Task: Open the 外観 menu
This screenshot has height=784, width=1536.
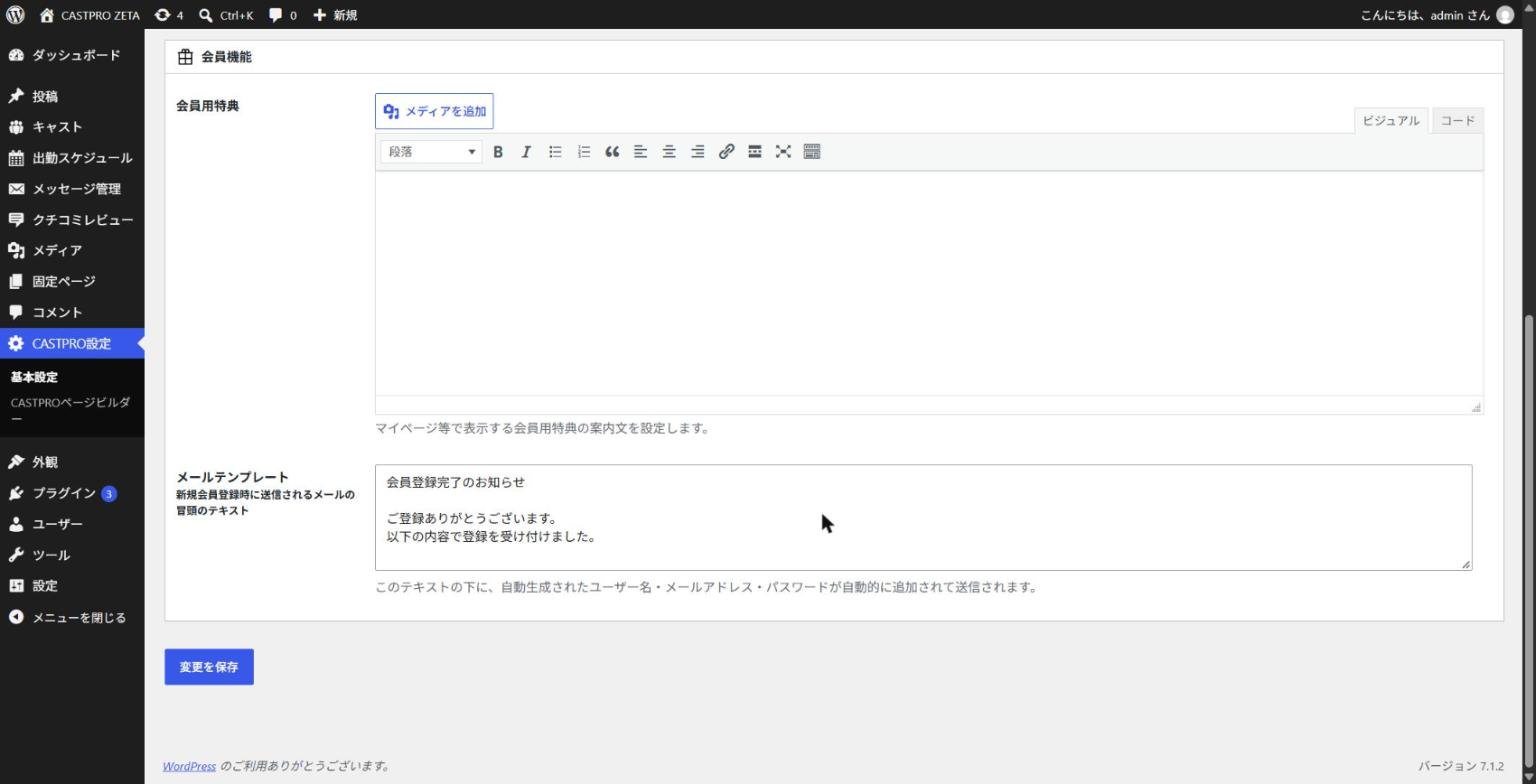Action: (x=72, y=462)
